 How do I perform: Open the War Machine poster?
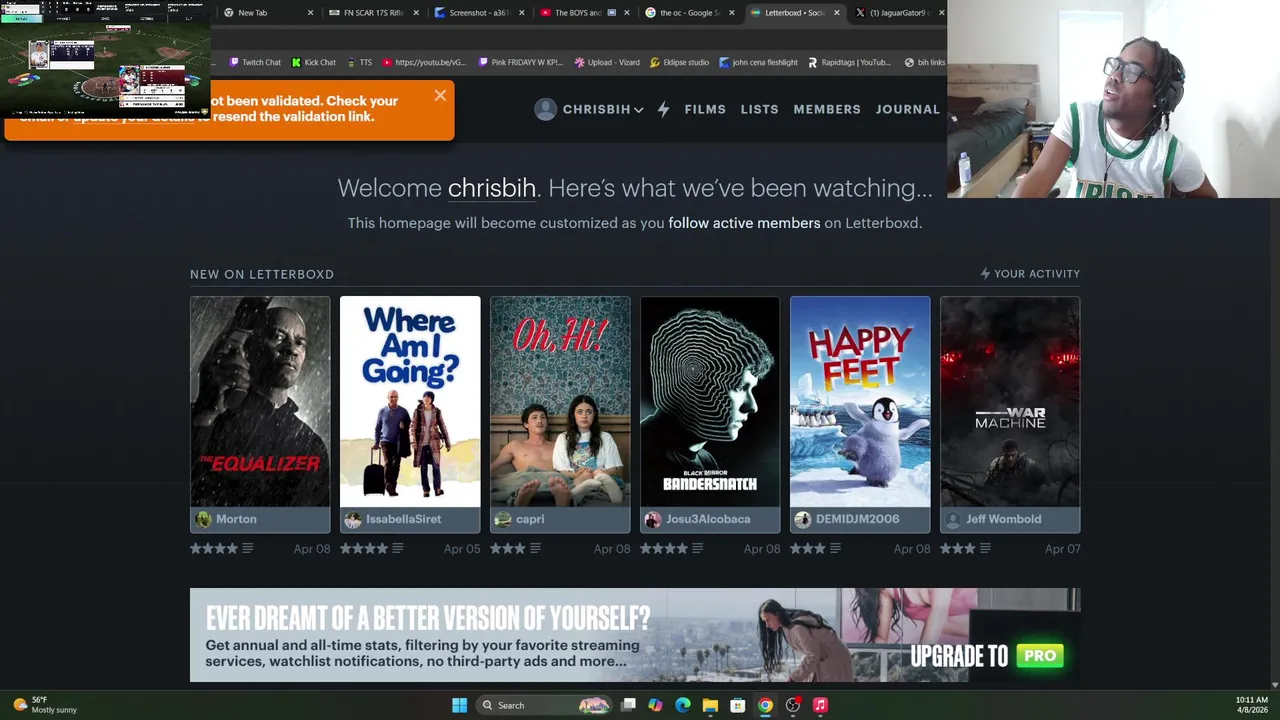tap(1010, 401)
